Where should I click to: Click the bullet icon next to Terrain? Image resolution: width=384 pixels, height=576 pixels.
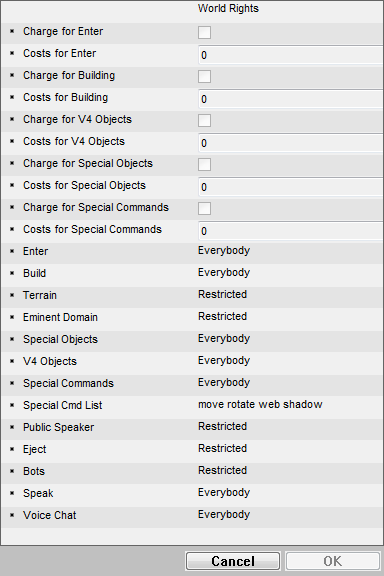(x=12, y=295)
